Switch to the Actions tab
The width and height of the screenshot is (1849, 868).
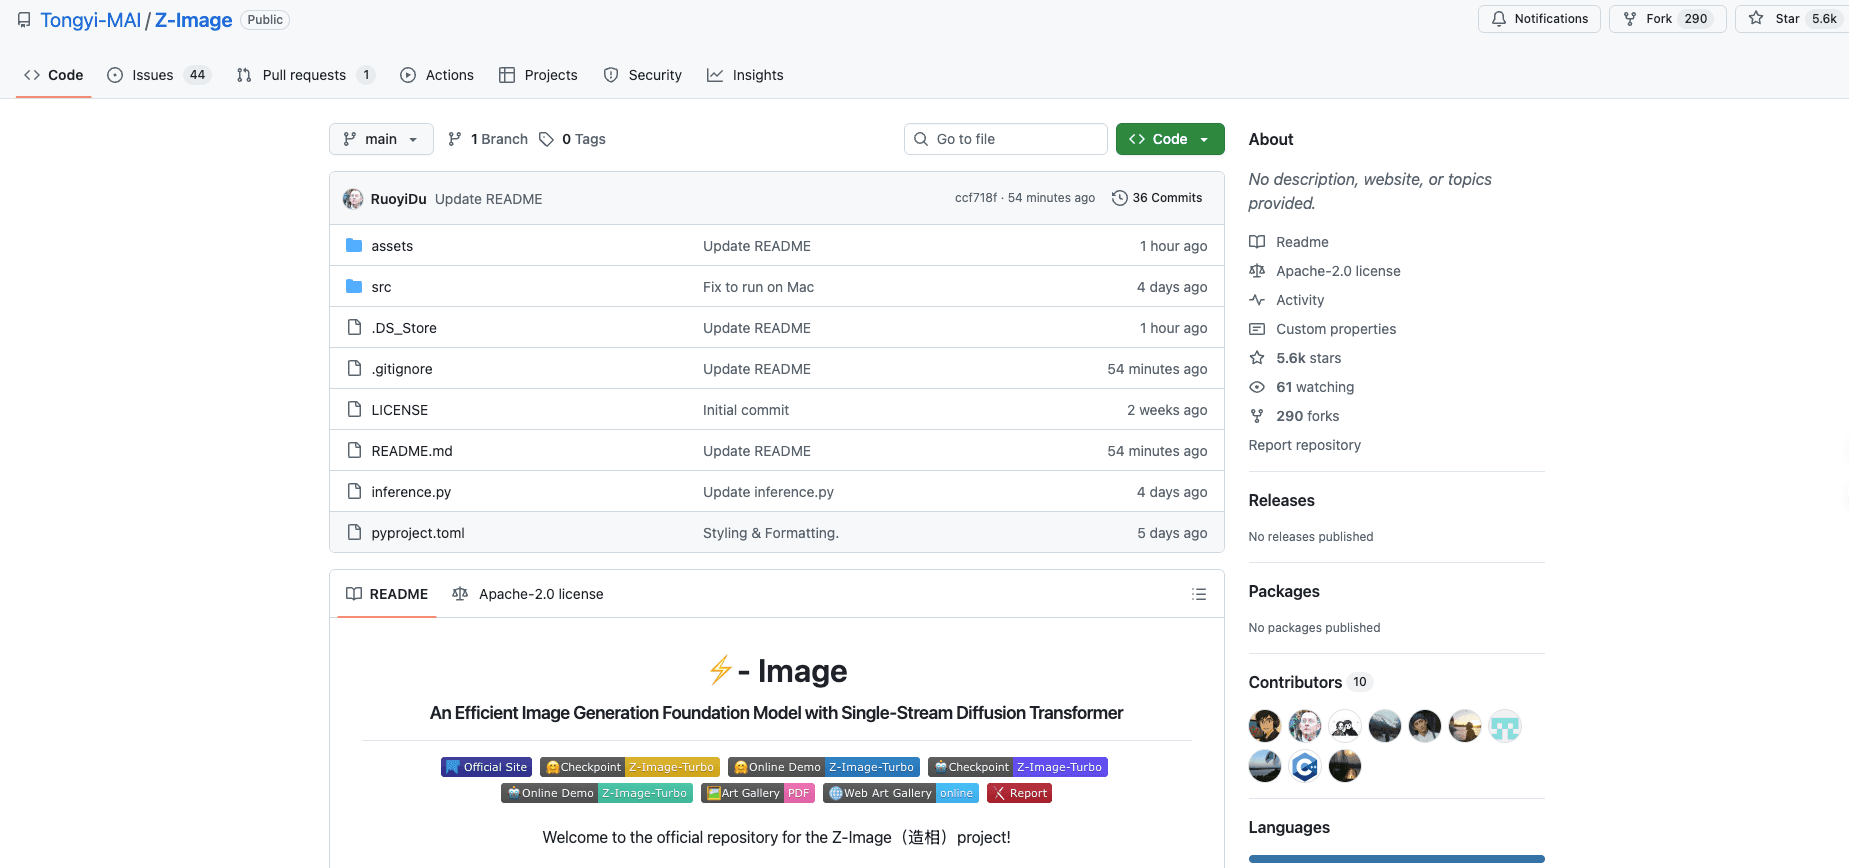[x=437, y=75]
